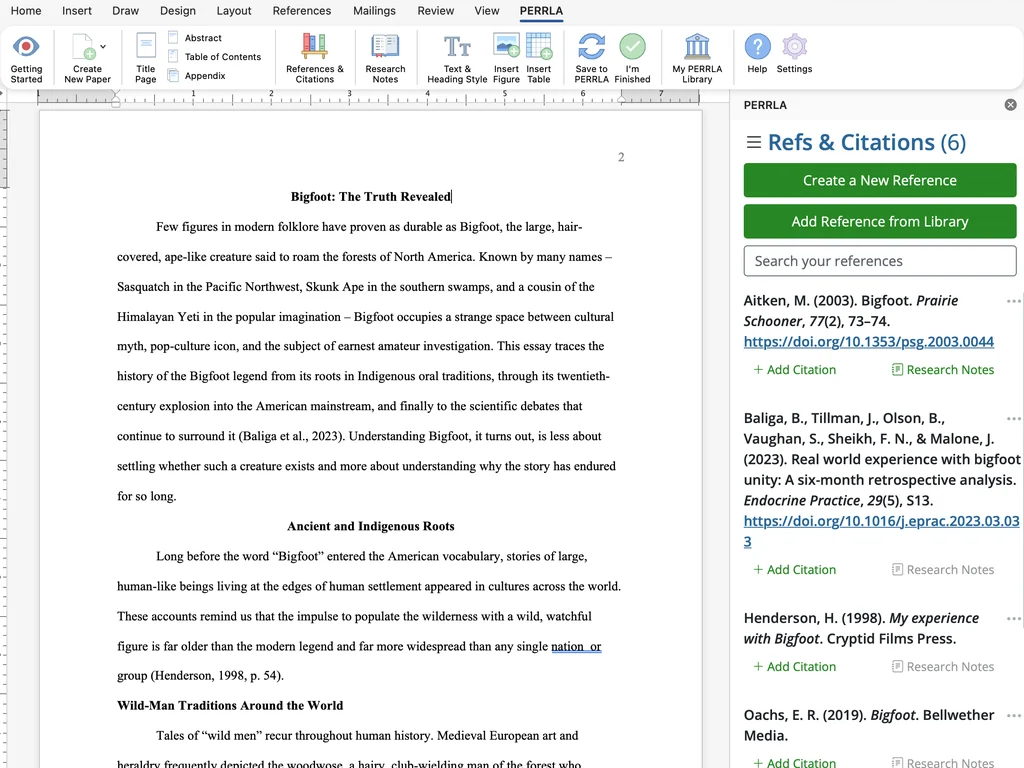Click Wild-Man Traditions Around the World heading

click(x=230, y=705)
